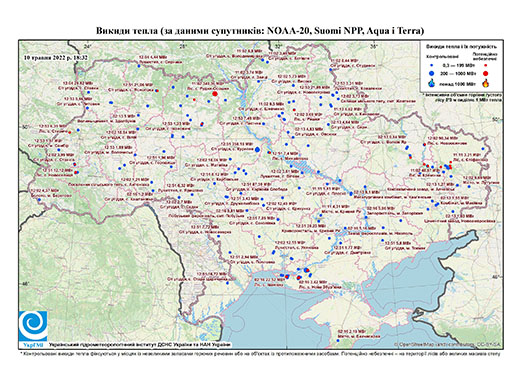The image size is (520, 368).
Task: Select the large red heat marker near Kyiv region
Action: pos(215,94)
